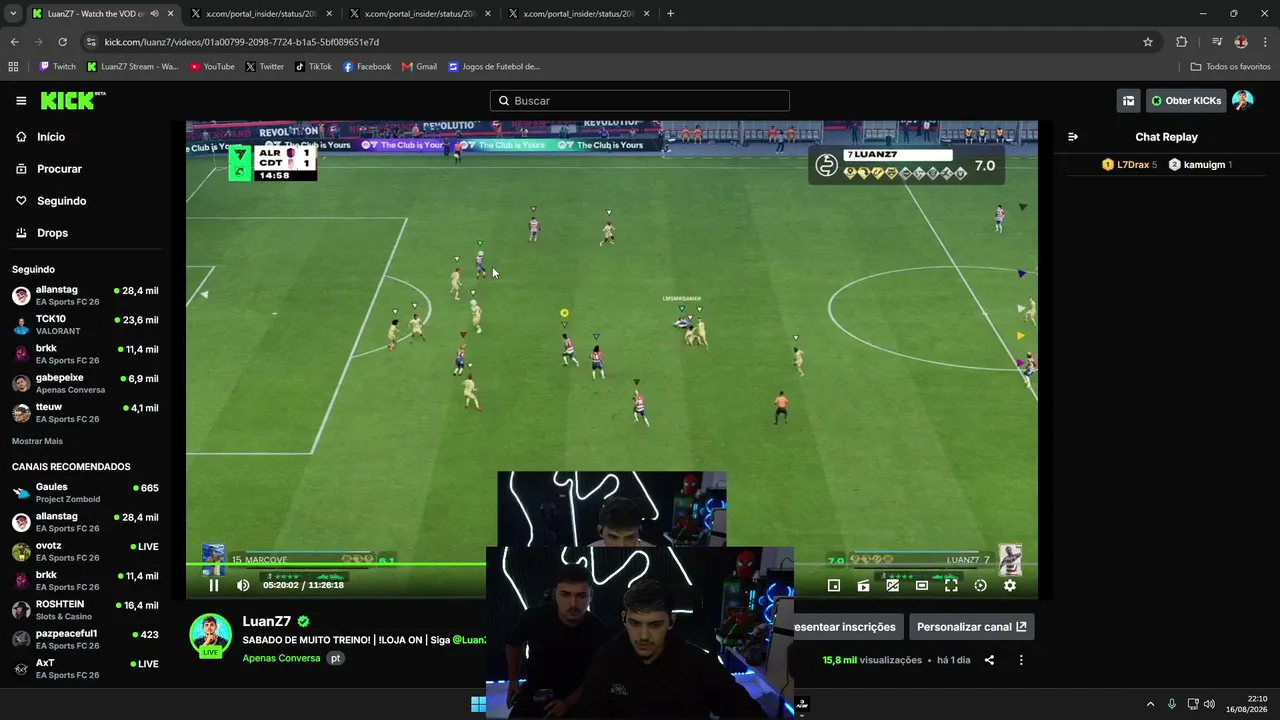The width and height of the screenshot is (1280, 720).
Task: Open the Chrome three-dot menu
Action: click(x=1266, y=42)
